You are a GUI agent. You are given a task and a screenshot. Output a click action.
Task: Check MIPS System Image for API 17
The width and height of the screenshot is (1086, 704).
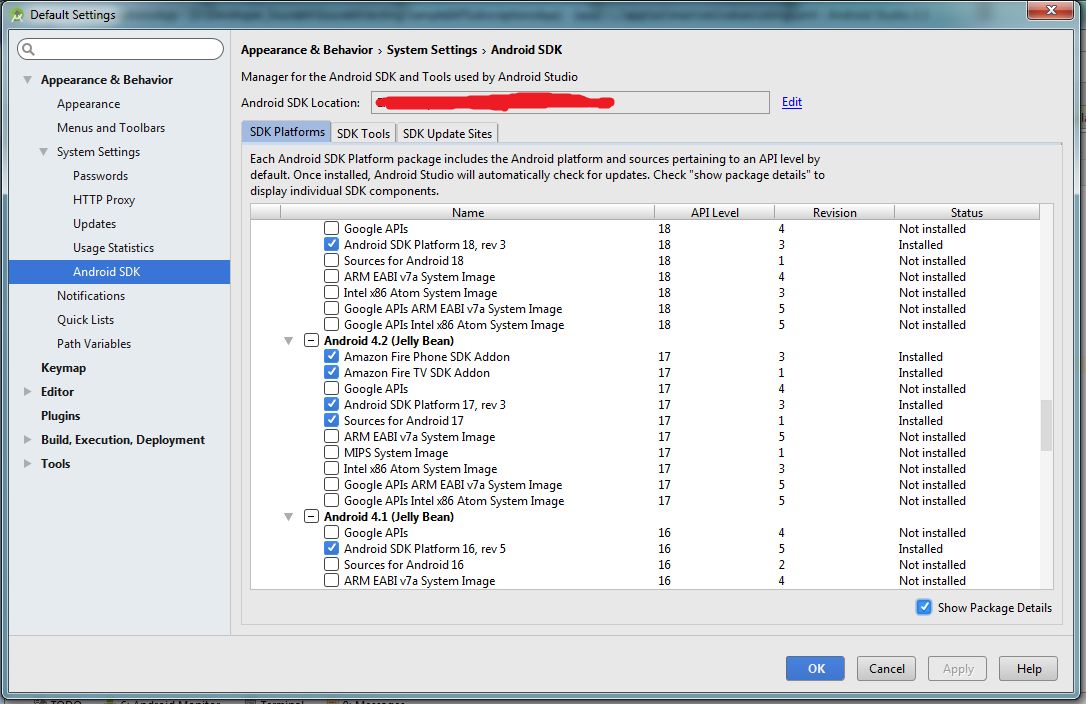pyautogui.click(x=332, y=452)
